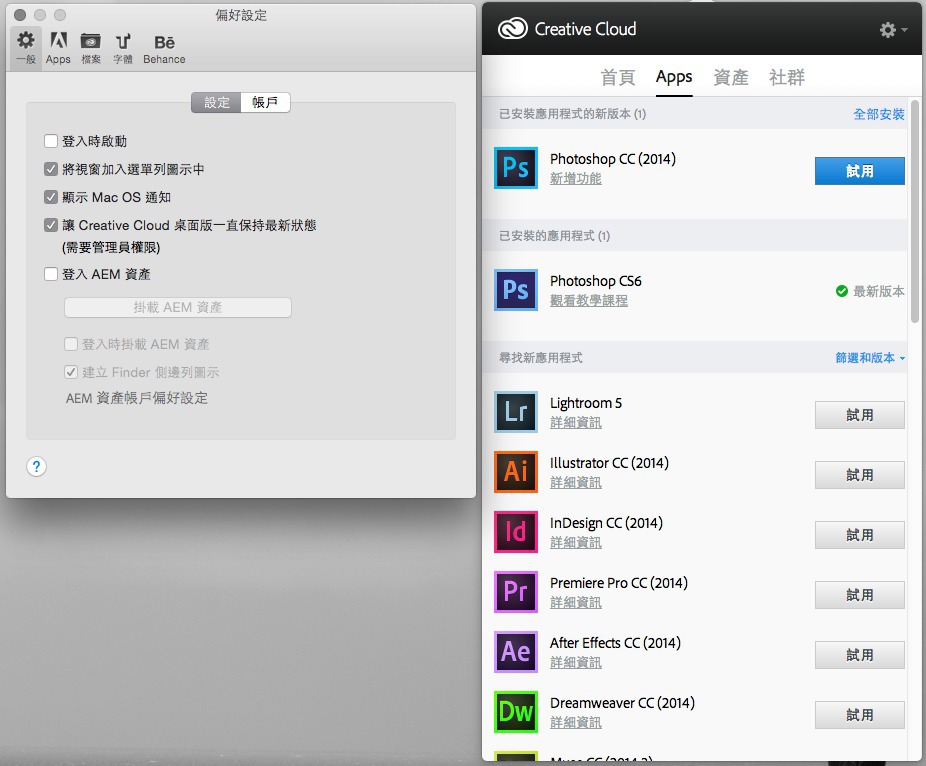Open the preferences help question mark
This screenshot has height=766, width=926.
36,467
